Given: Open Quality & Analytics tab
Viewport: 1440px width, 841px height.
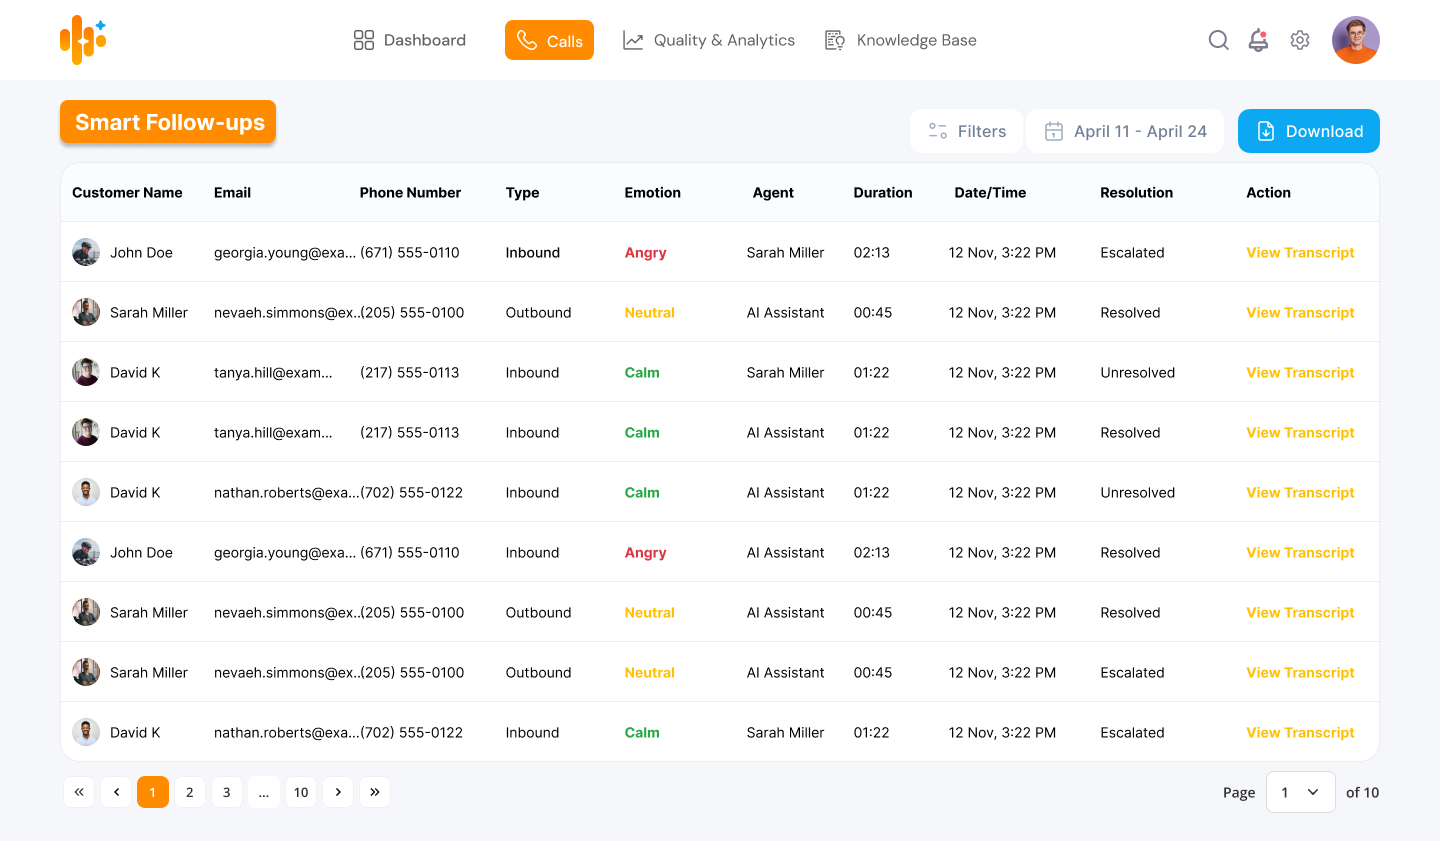Looking at the screenshot, I should [x=709, y=40].
